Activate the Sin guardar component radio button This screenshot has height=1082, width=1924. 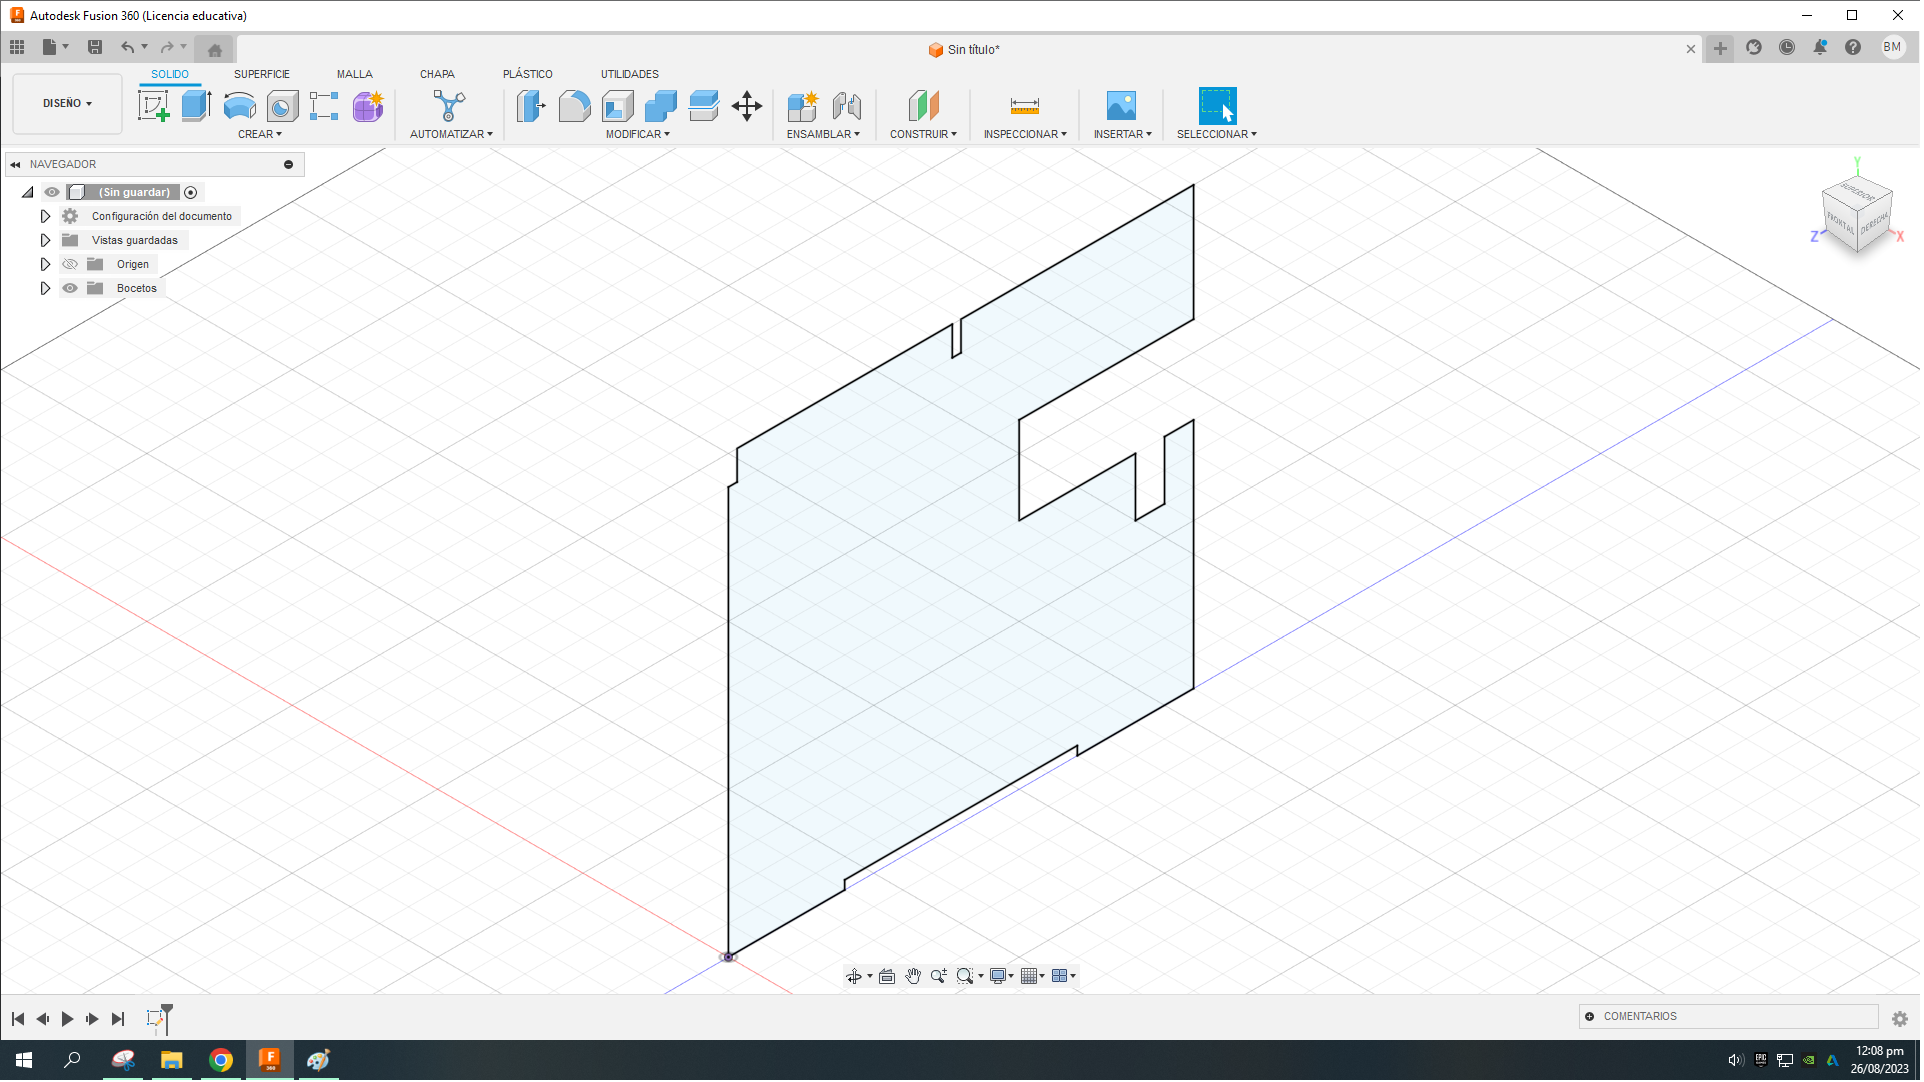click(191, 192)
